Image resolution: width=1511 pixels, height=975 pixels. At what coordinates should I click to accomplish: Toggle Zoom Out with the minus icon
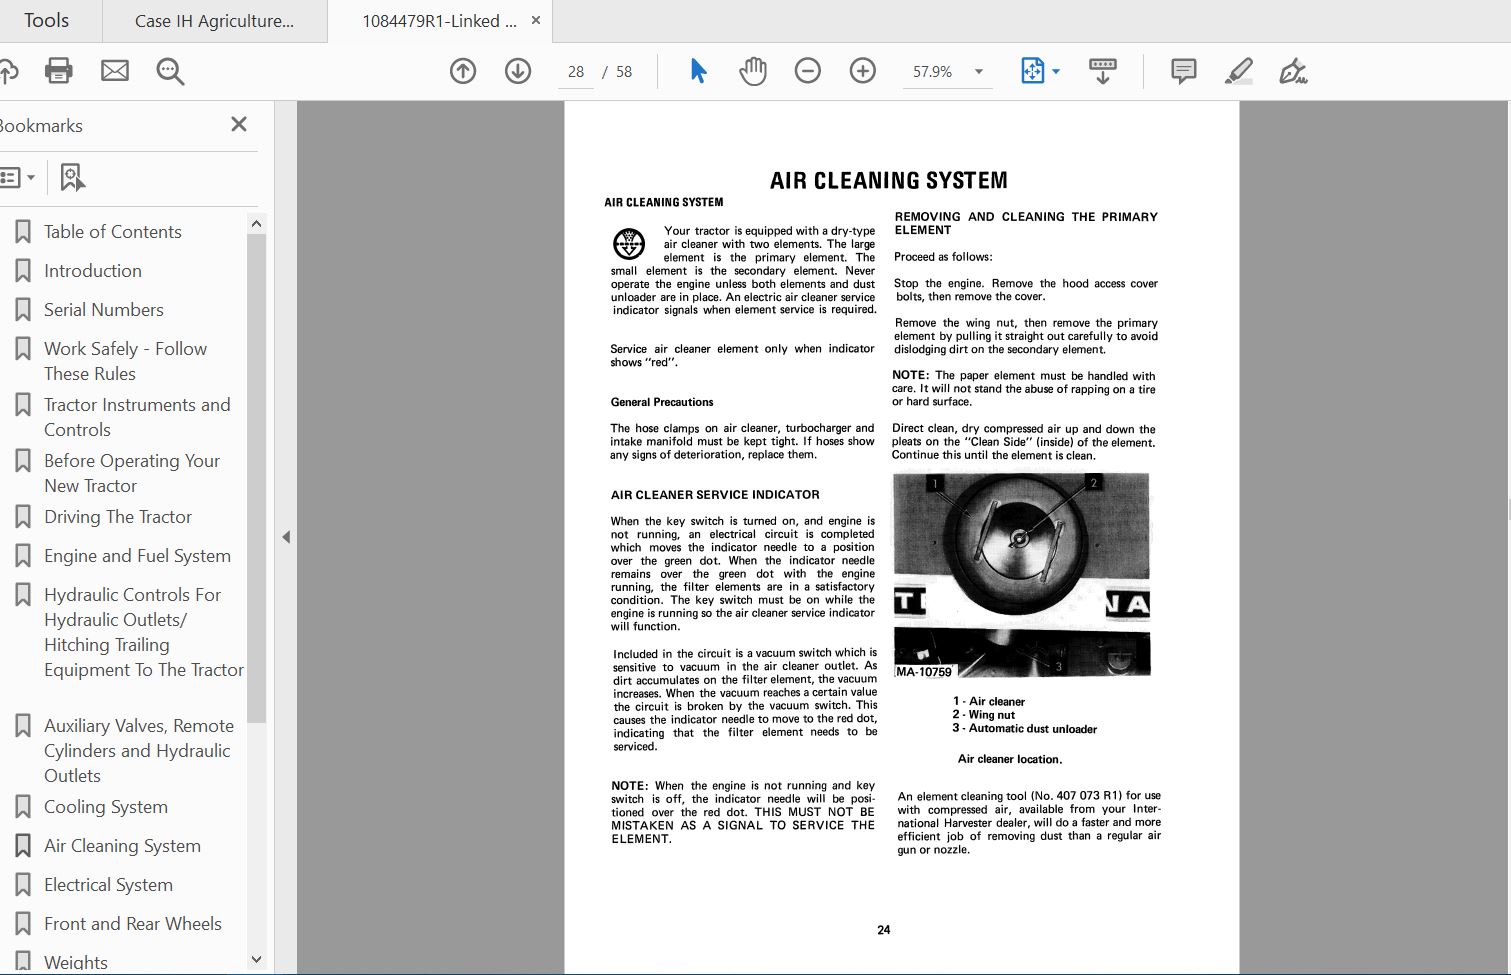click(x=808, y=70)
